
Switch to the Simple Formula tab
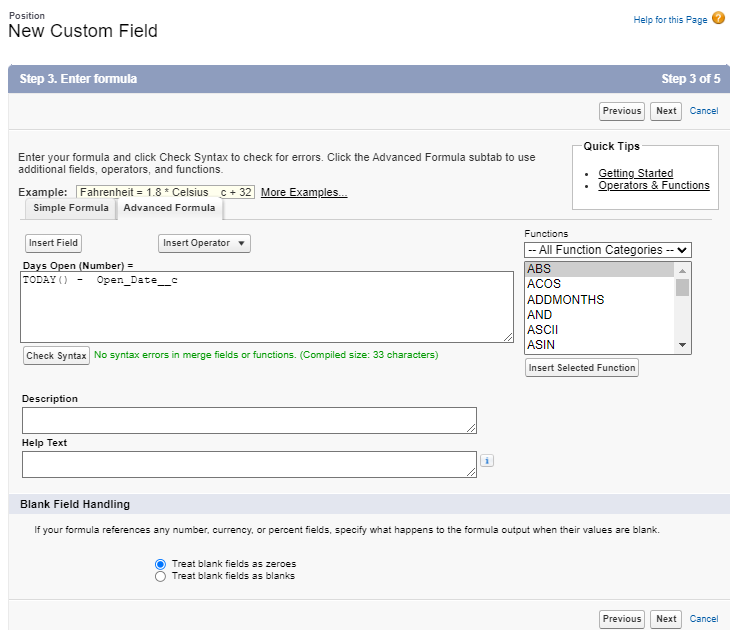pos(71,208)
